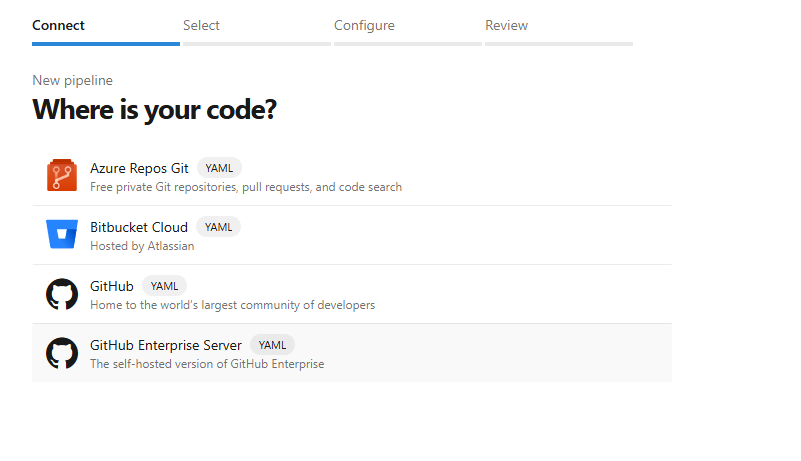Click 'Free private Git repositories' description text
Screen dimensions: 801x461
tap(246, 187)
